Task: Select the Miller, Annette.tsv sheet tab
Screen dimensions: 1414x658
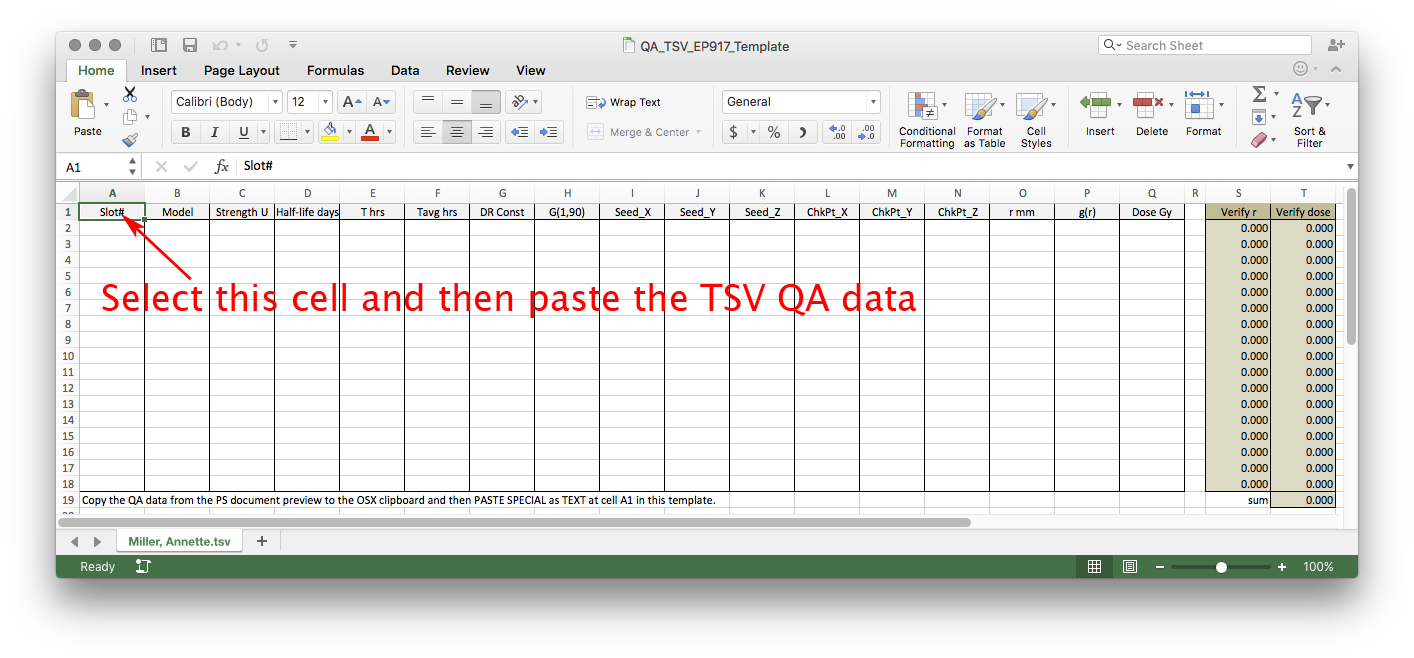Action: [179, 541]
